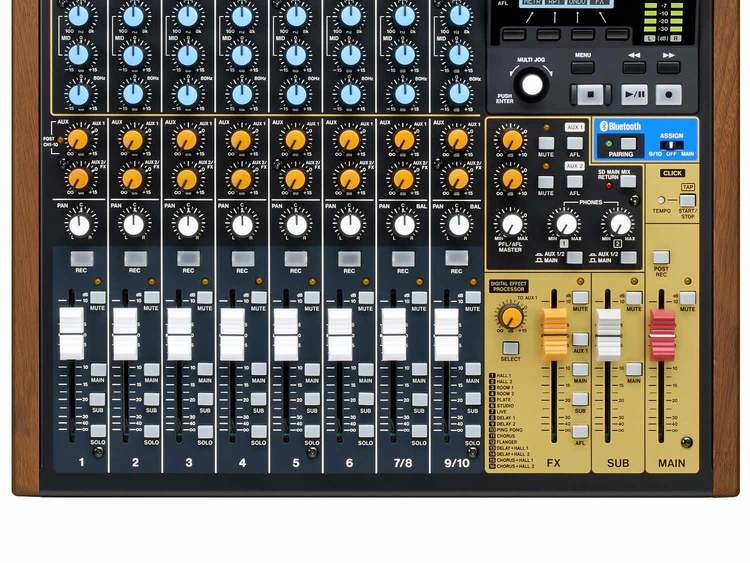Click the AUX 1 master level knob
Viewport: 750px width, 563px height.
(512, 141)
